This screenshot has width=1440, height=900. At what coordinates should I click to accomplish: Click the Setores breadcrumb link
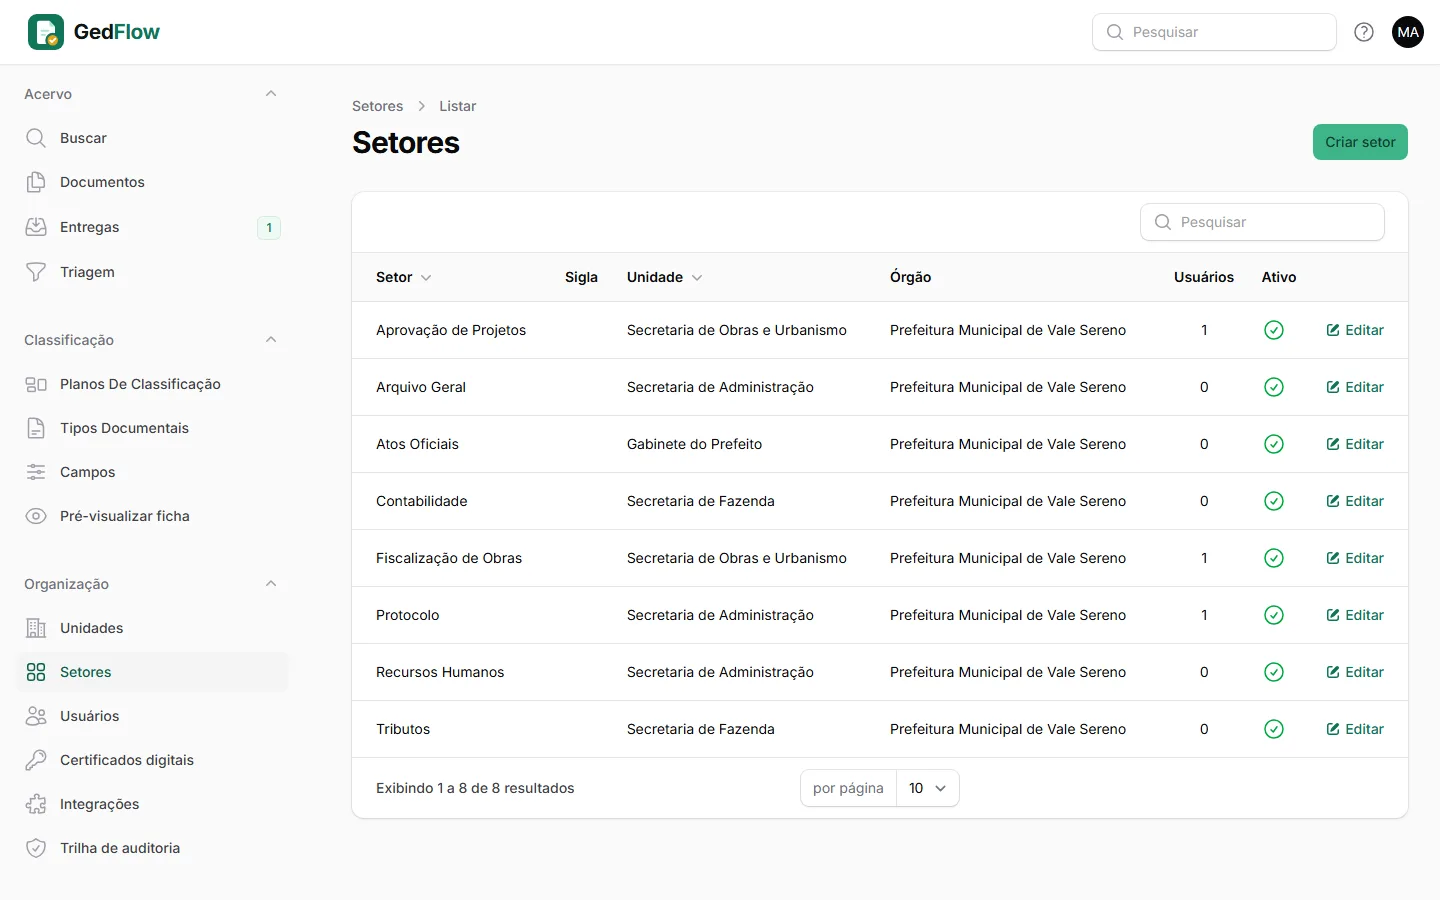point(377,106)
